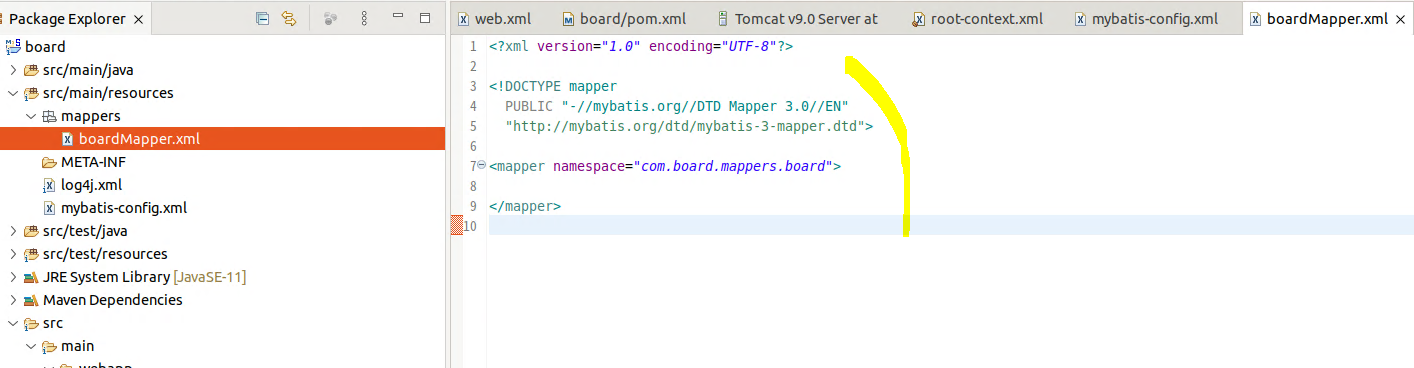
Task: Click the JRE System Library icon
Action: tap(31, 277)
